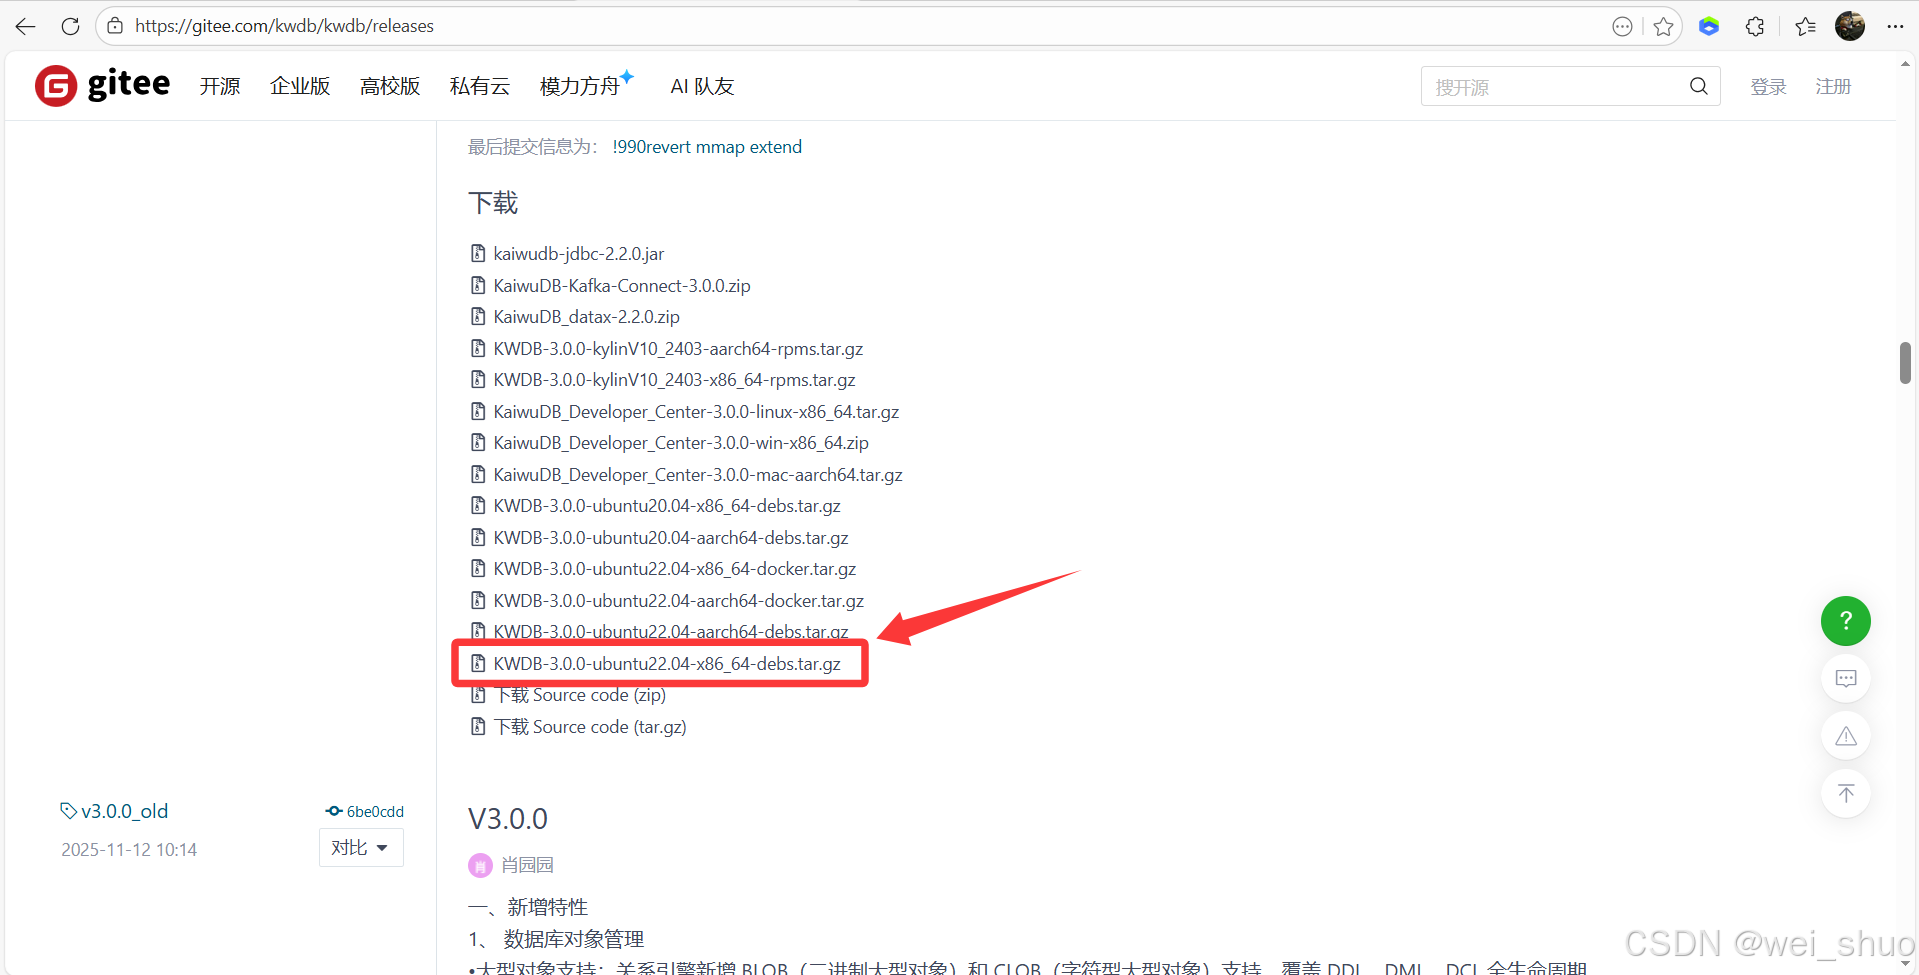Viewport: 1919px width, 975px height.
Task: Click the Gitee logo
Action: click(103, 85)
